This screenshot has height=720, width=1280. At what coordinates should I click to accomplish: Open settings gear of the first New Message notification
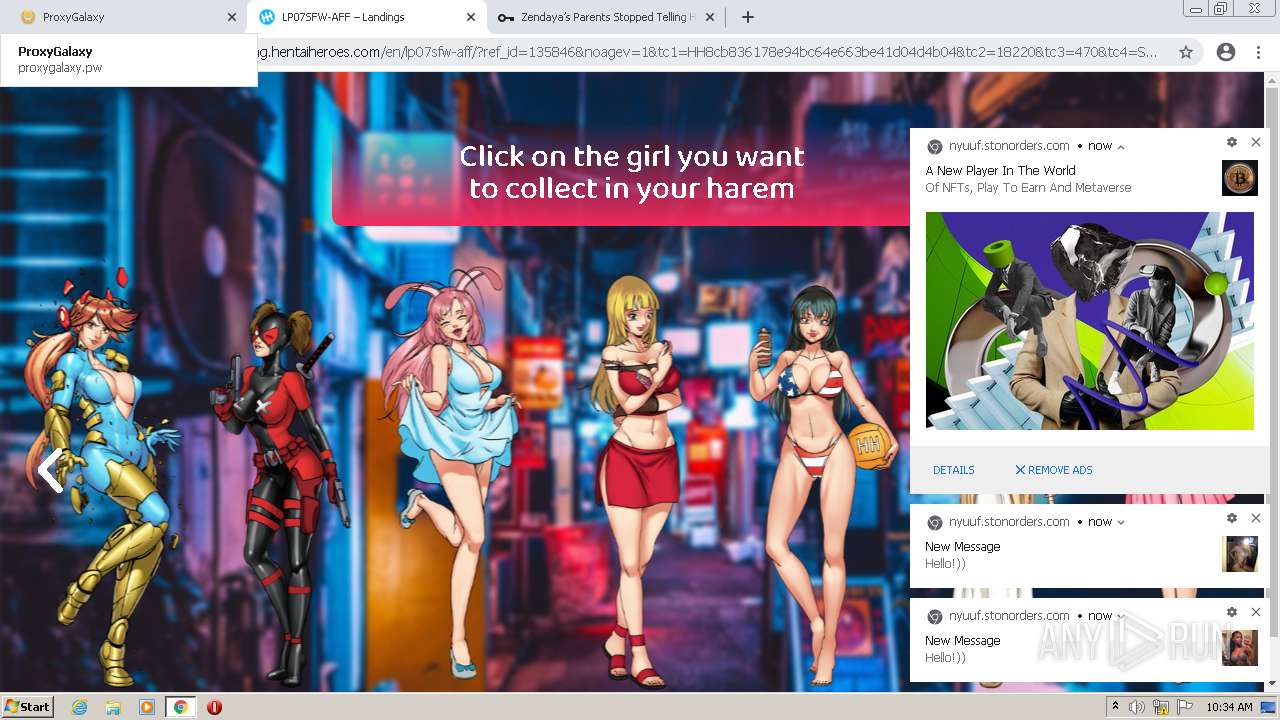[x=1232, y=518]
